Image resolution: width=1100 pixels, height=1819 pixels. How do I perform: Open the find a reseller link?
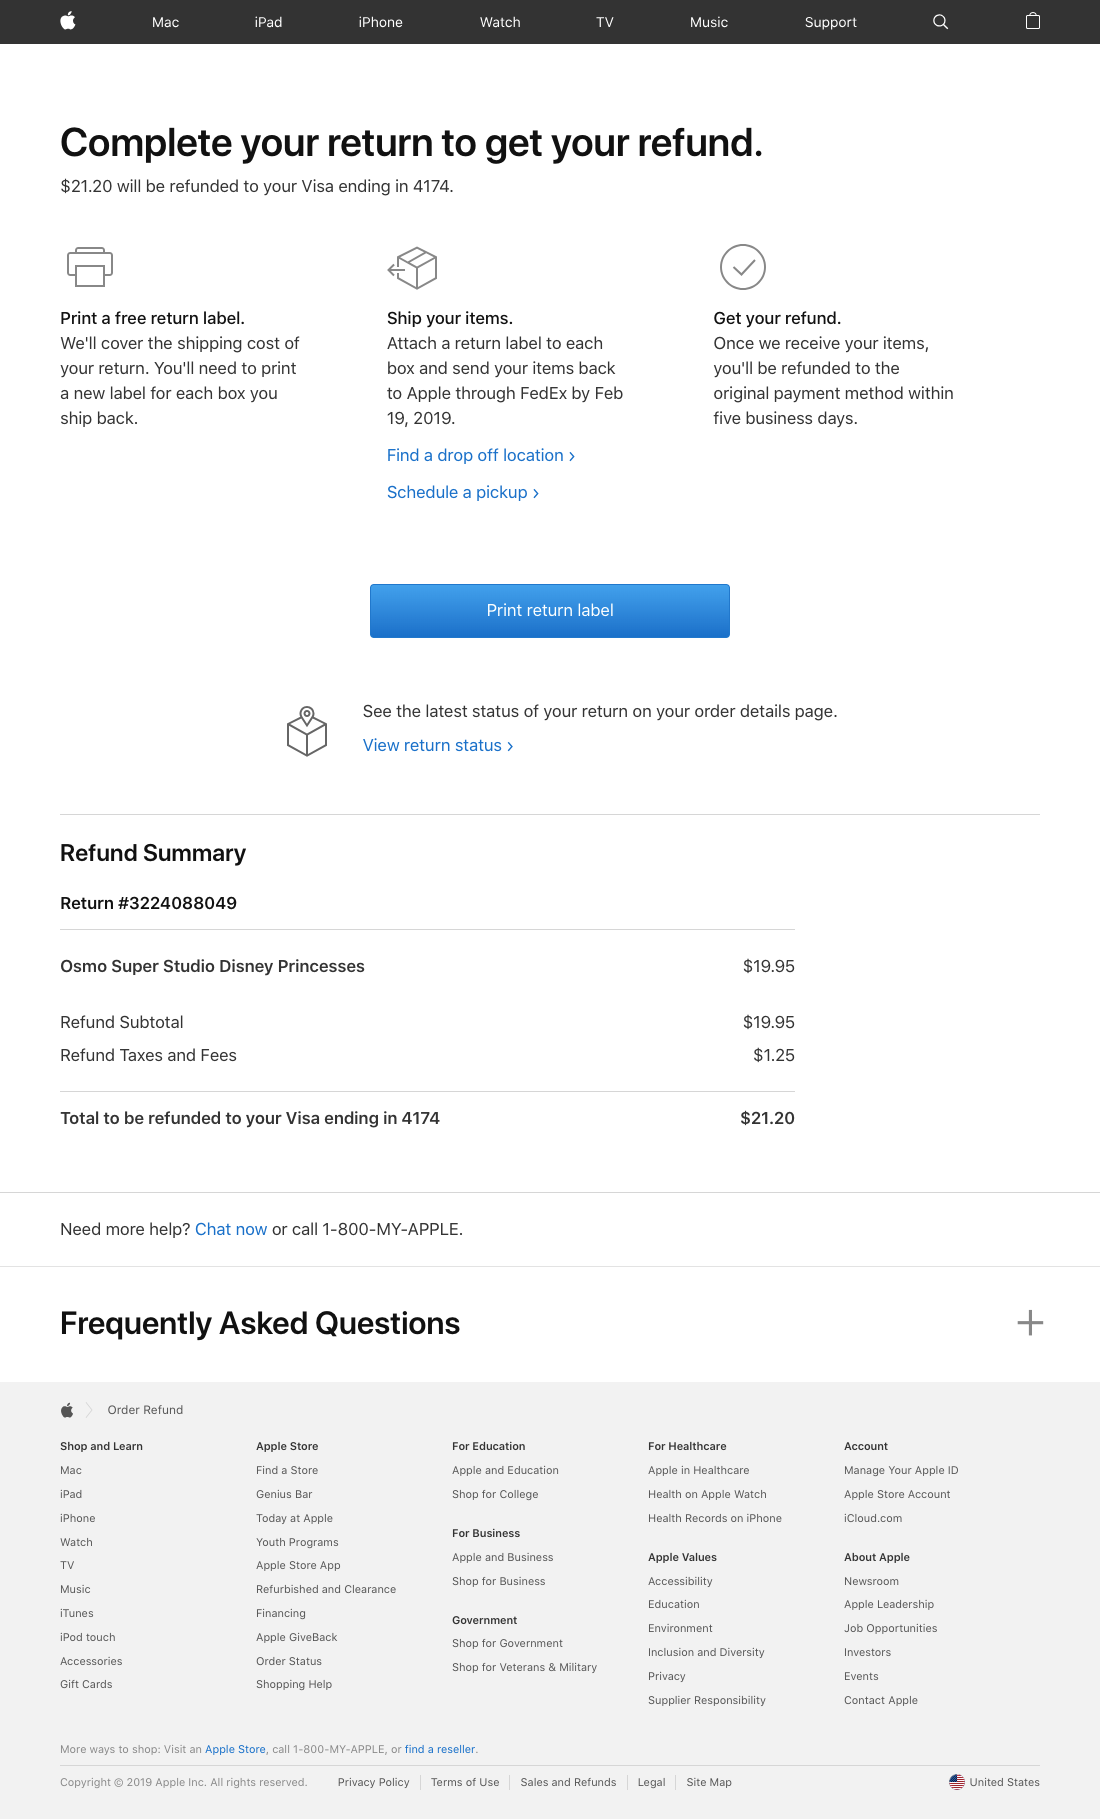(x=440, y=1749)
